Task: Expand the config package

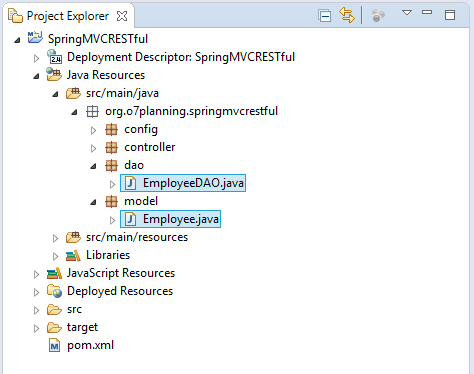Action: pos(94,130)
